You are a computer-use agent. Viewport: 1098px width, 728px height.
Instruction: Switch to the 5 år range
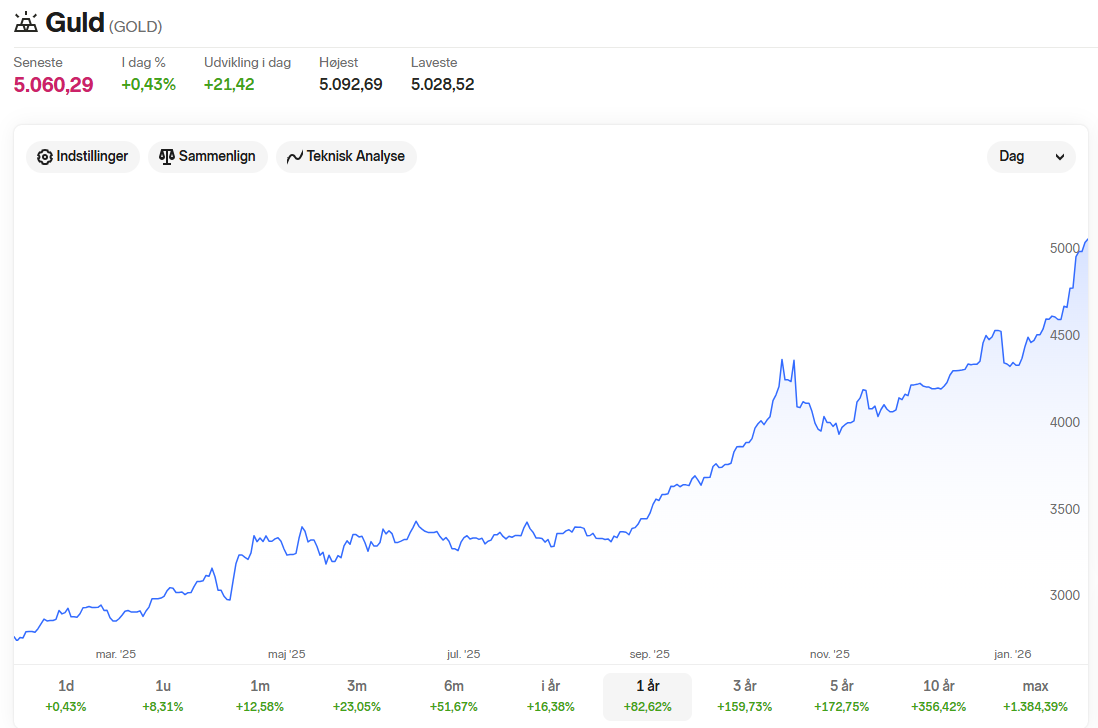(x=842, y=696)
